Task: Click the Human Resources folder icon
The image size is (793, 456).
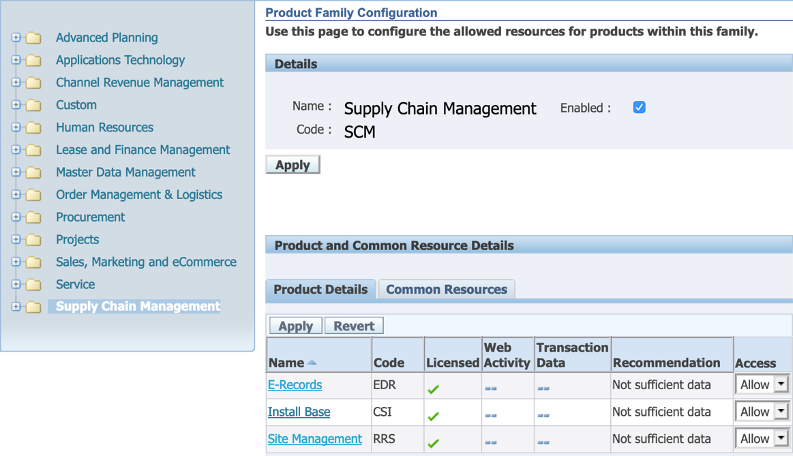Action: (x=34, y=128)
